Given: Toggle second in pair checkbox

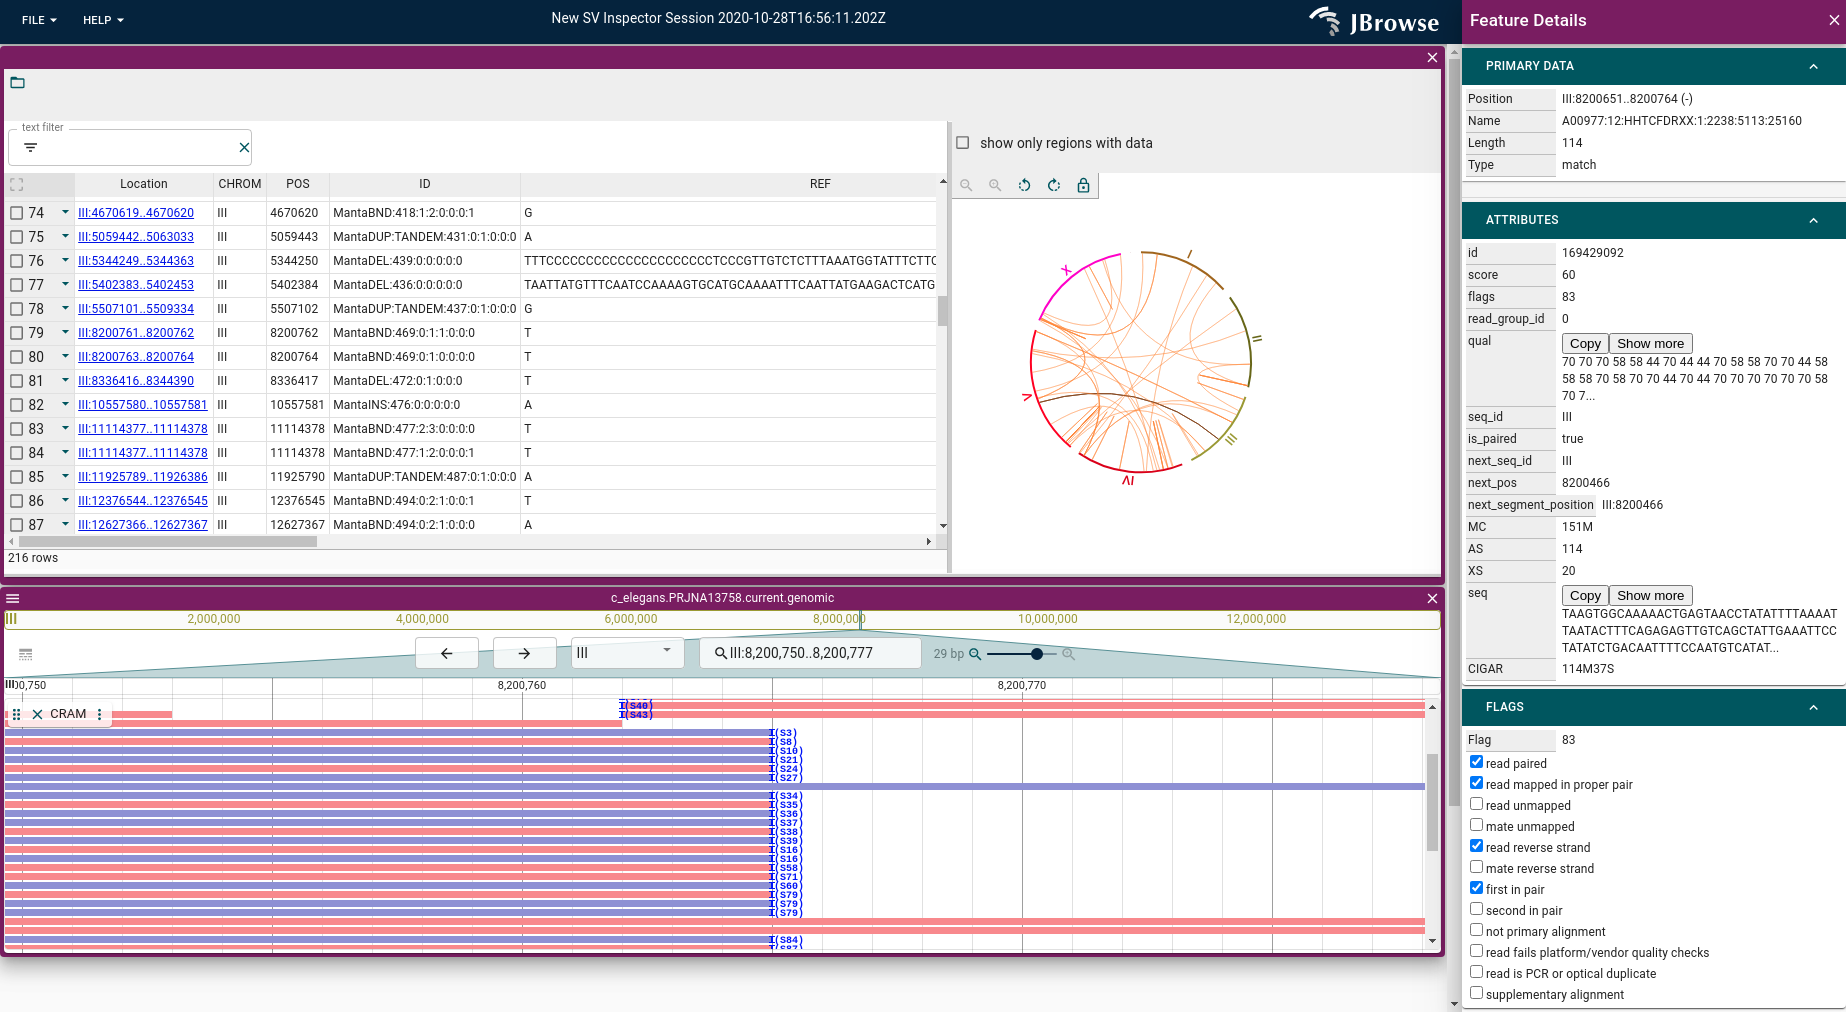Looking at the screenshot, I should pos(1476,909).
